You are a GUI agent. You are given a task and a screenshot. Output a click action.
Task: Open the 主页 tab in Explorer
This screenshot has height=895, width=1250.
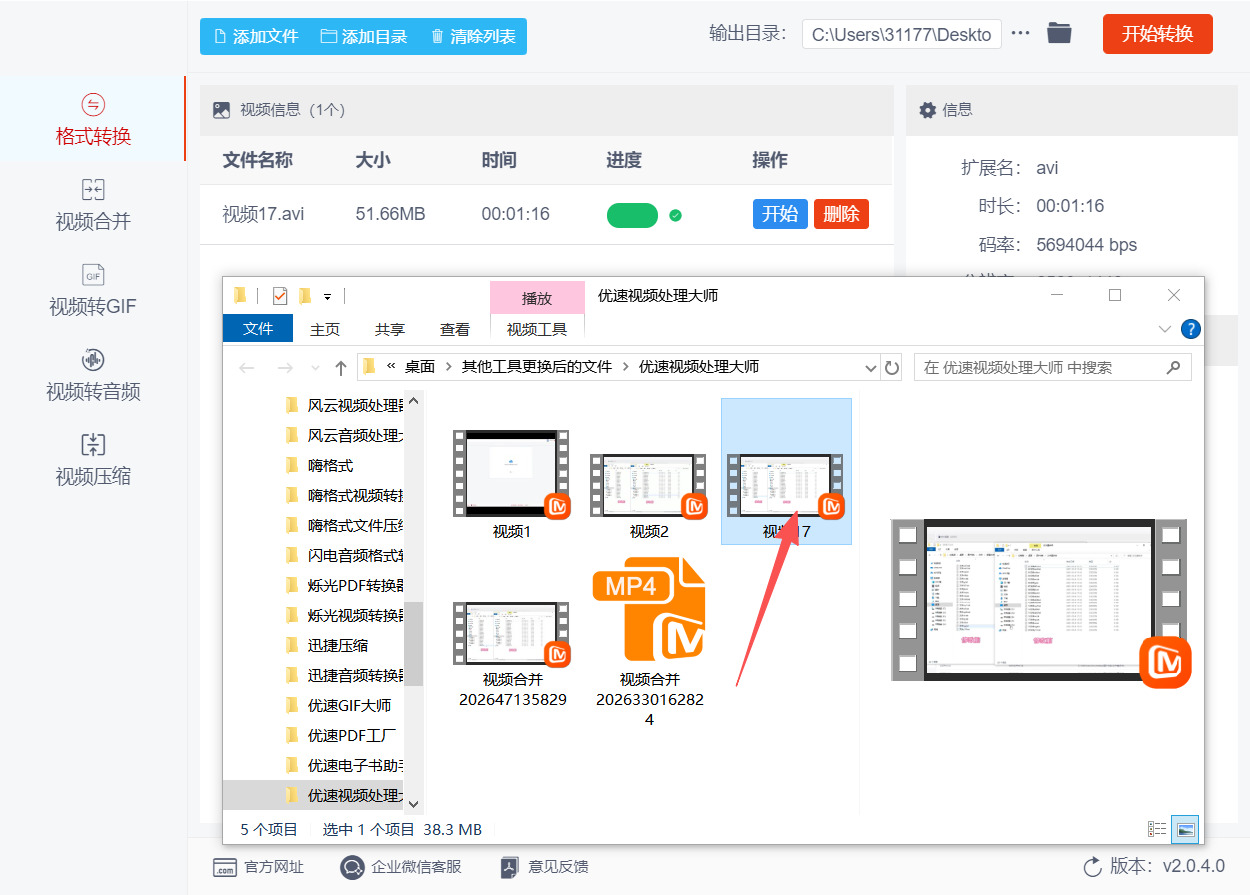pos(325,329)
